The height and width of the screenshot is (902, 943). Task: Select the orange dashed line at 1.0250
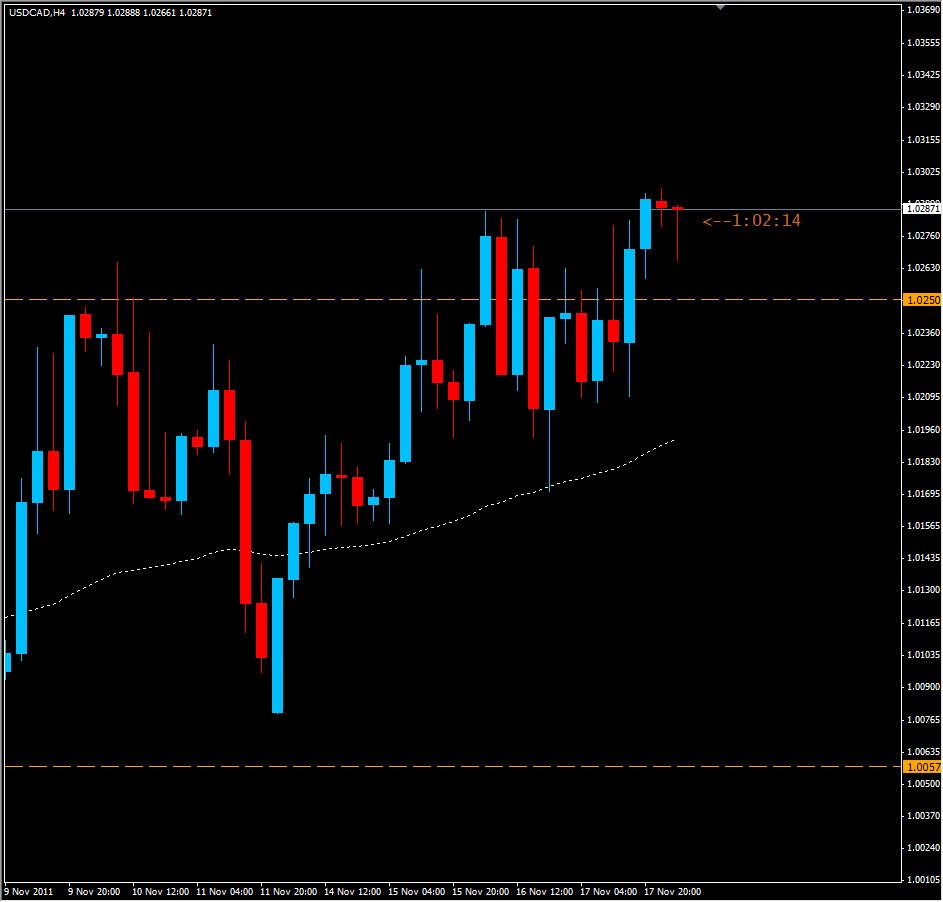pos(452,299)
